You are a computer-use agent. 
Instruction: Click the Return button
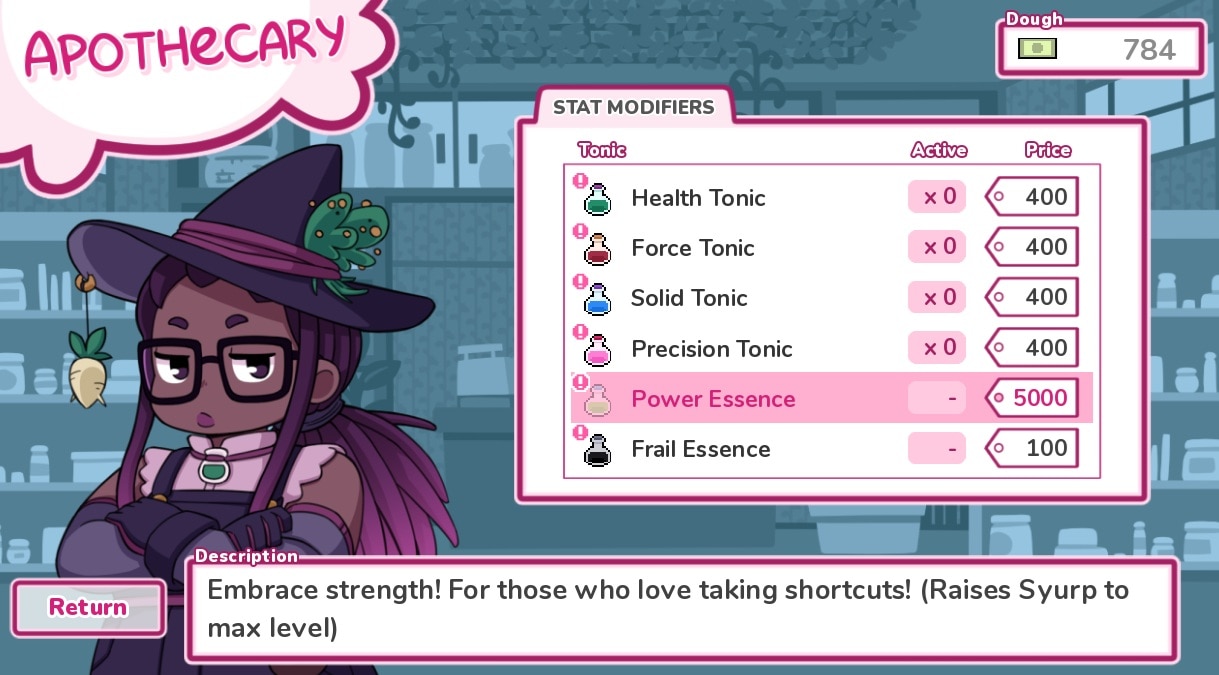[x=88, y=607]
